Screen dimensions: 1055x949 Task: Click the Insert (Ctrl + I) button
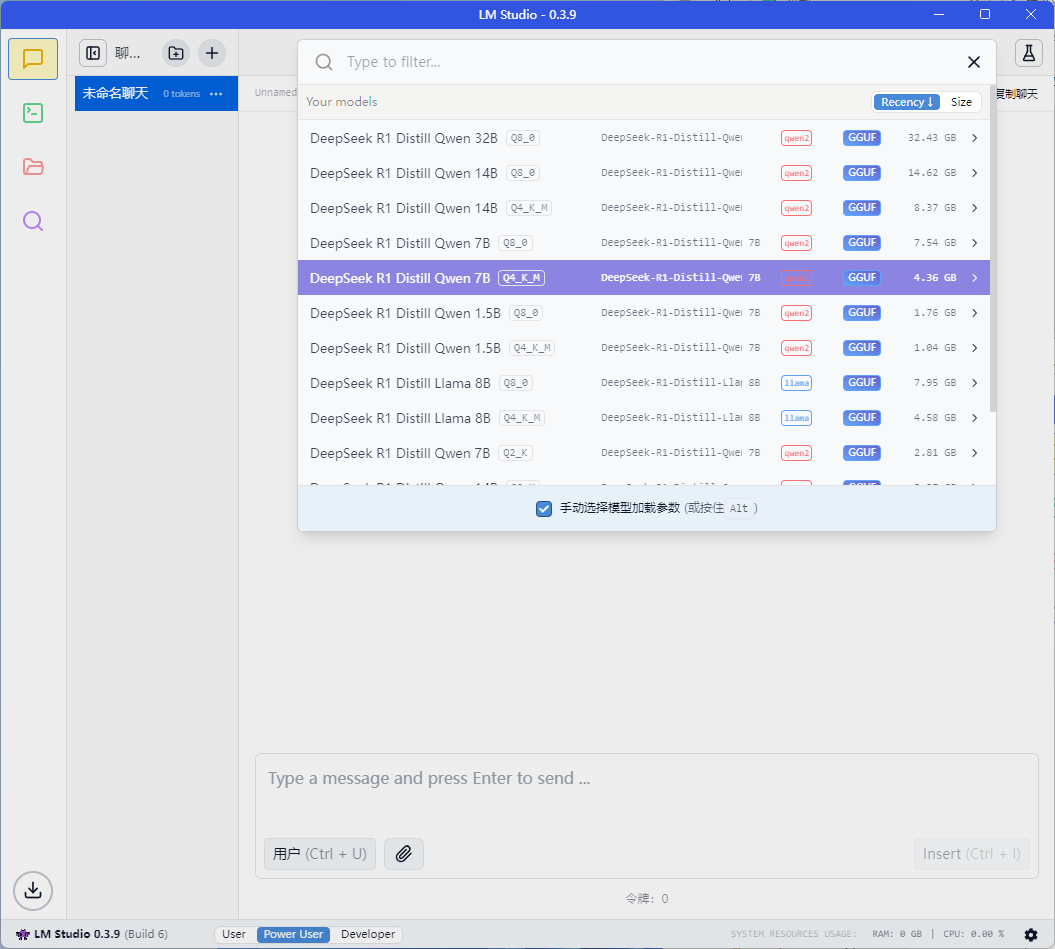[972, 853]
